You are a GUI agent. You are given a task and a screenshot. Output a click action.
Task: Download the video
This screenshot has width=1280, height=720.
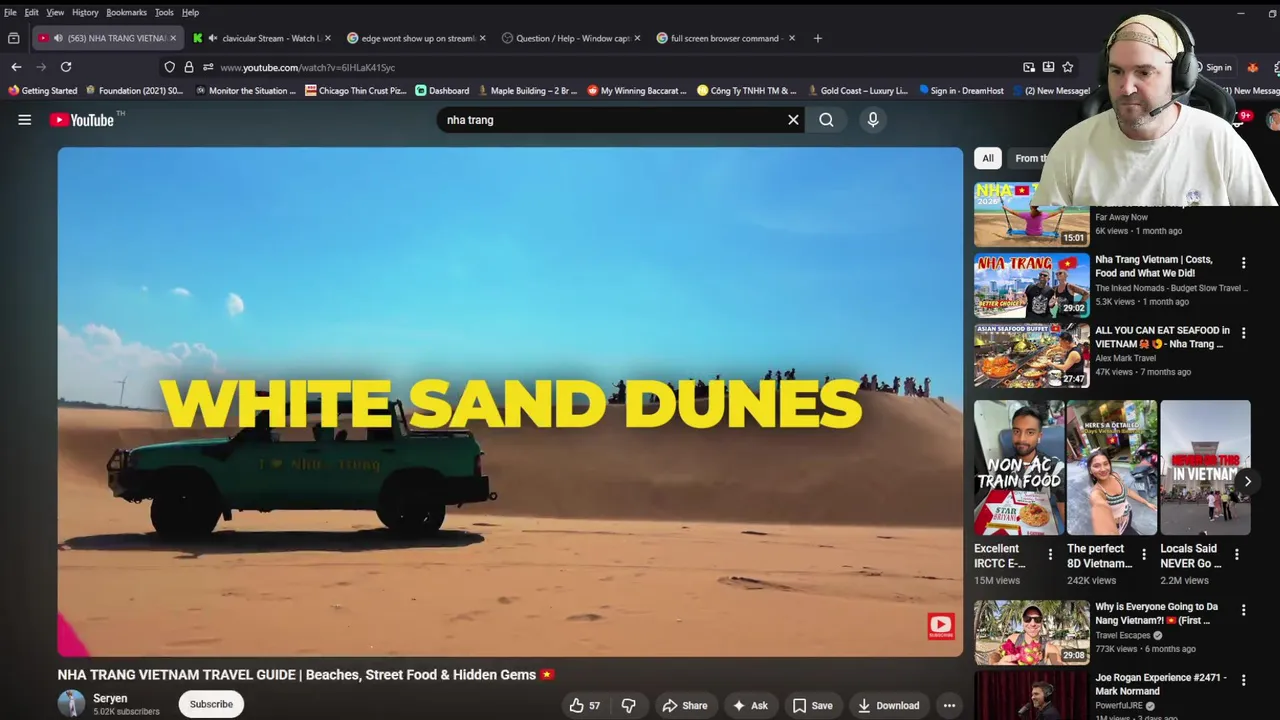point(888,705)
